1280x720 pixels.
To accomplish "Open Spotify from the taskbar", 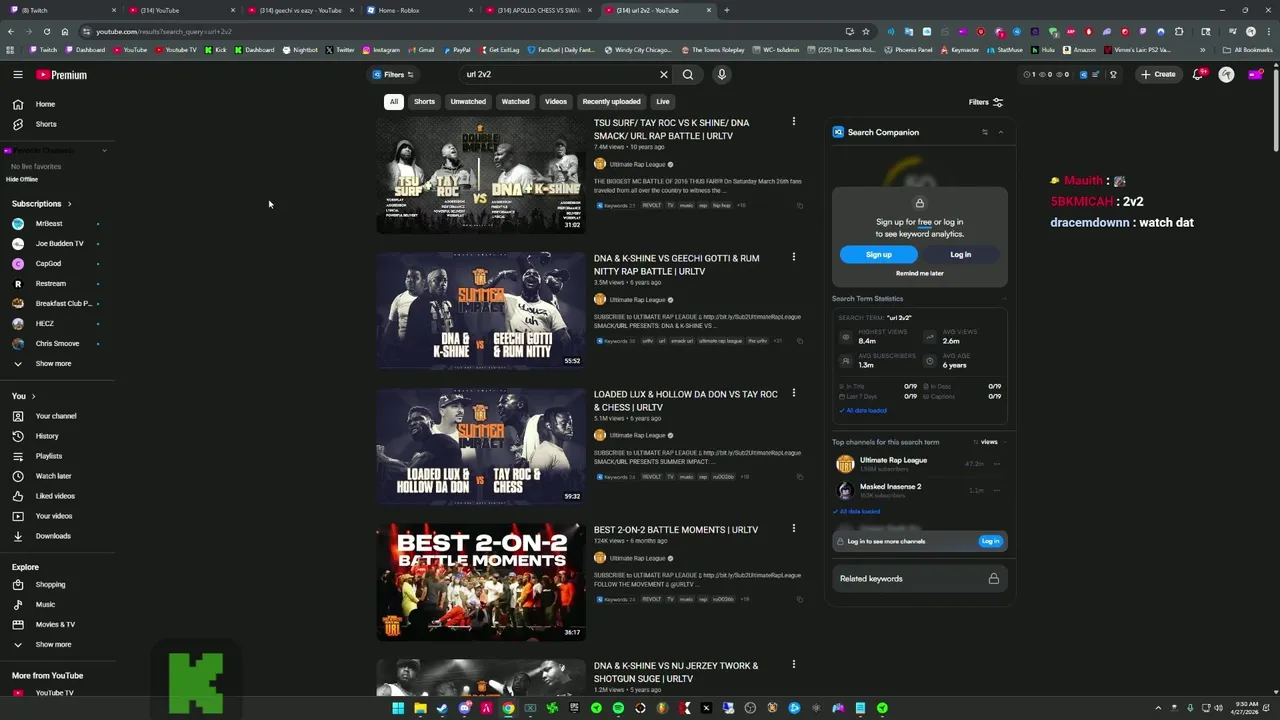I will click(618, 708).
